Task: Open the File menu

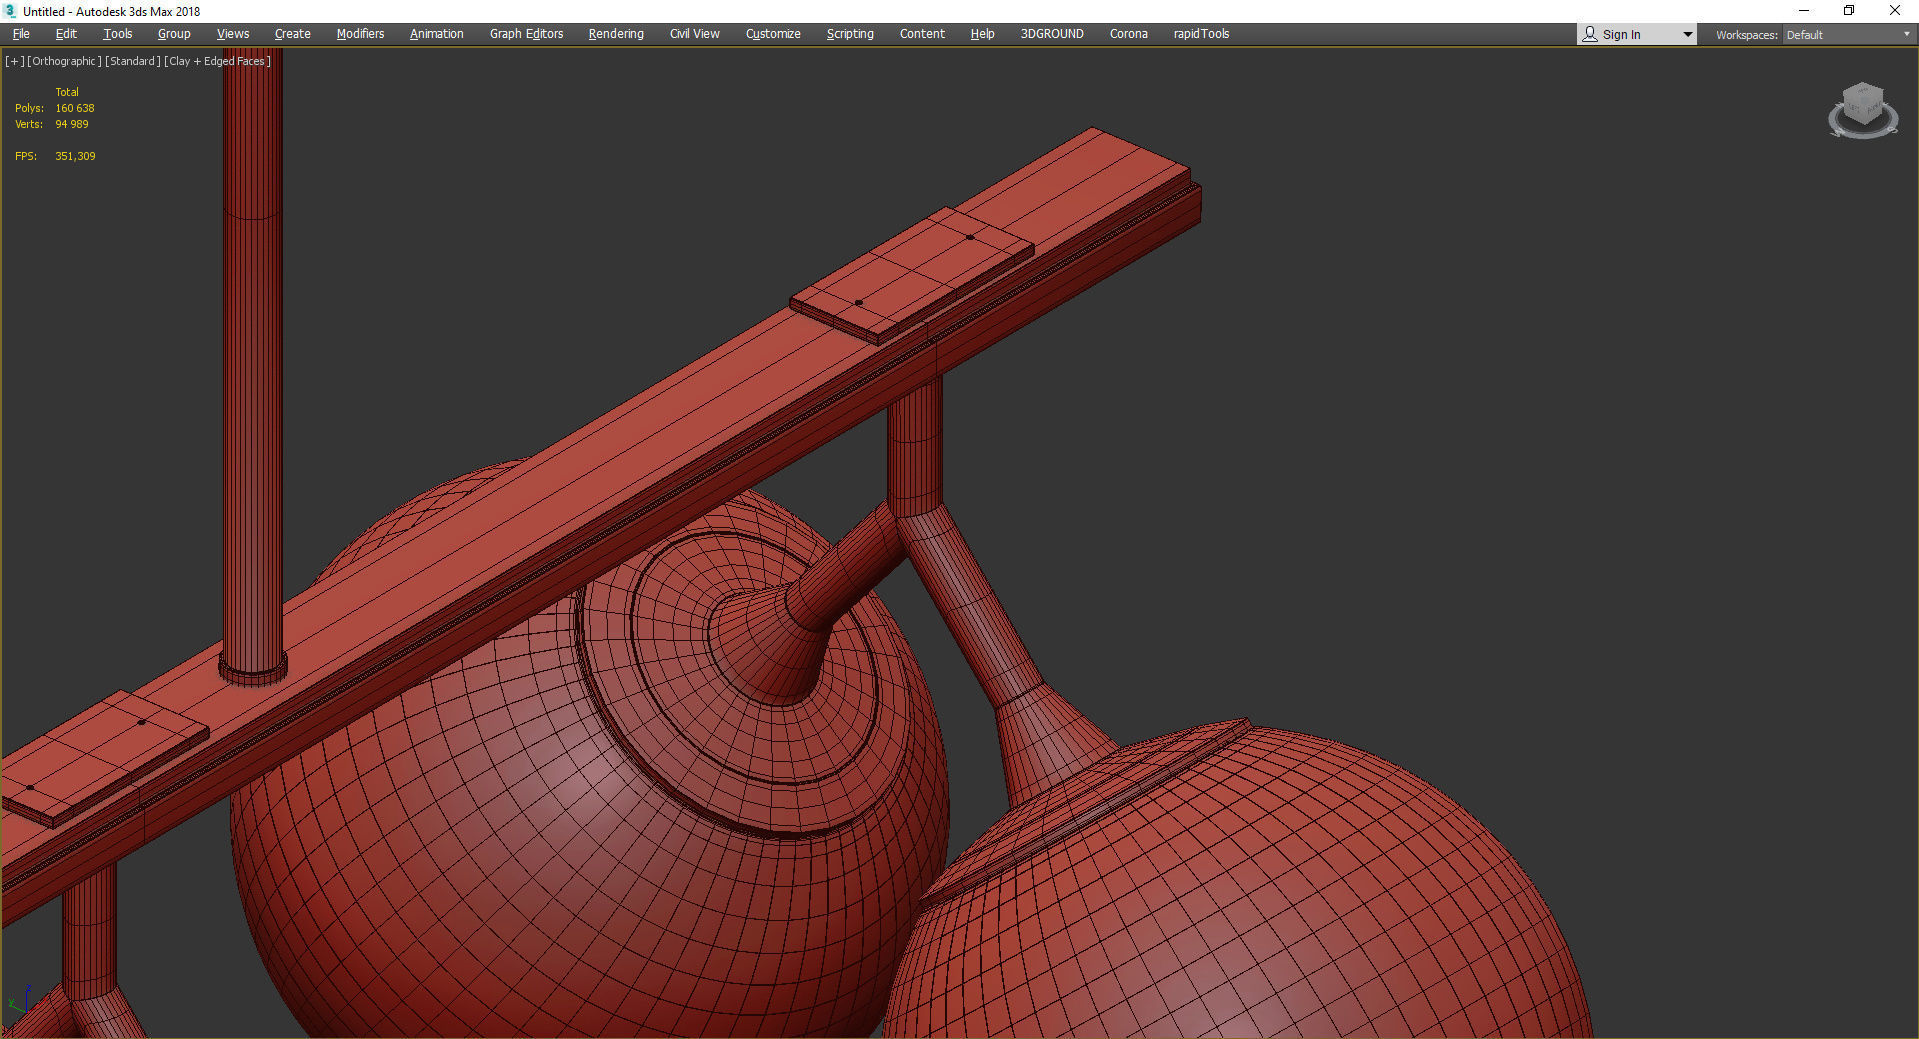Action: [x=21, y=34]
